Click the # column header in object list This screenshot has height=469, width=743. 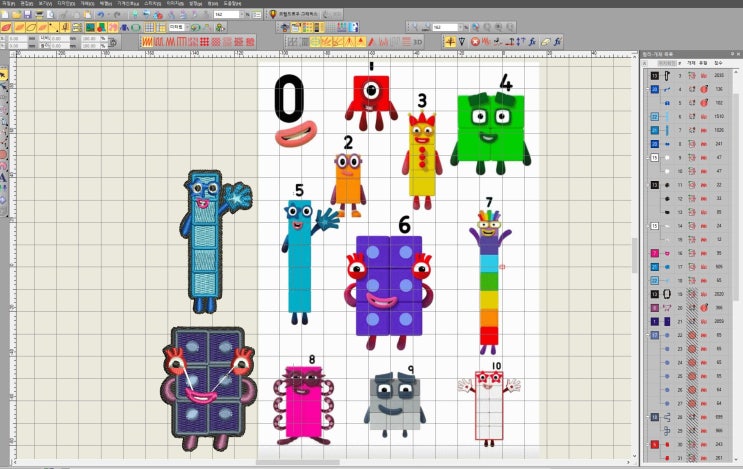click(x=680, y=63)
